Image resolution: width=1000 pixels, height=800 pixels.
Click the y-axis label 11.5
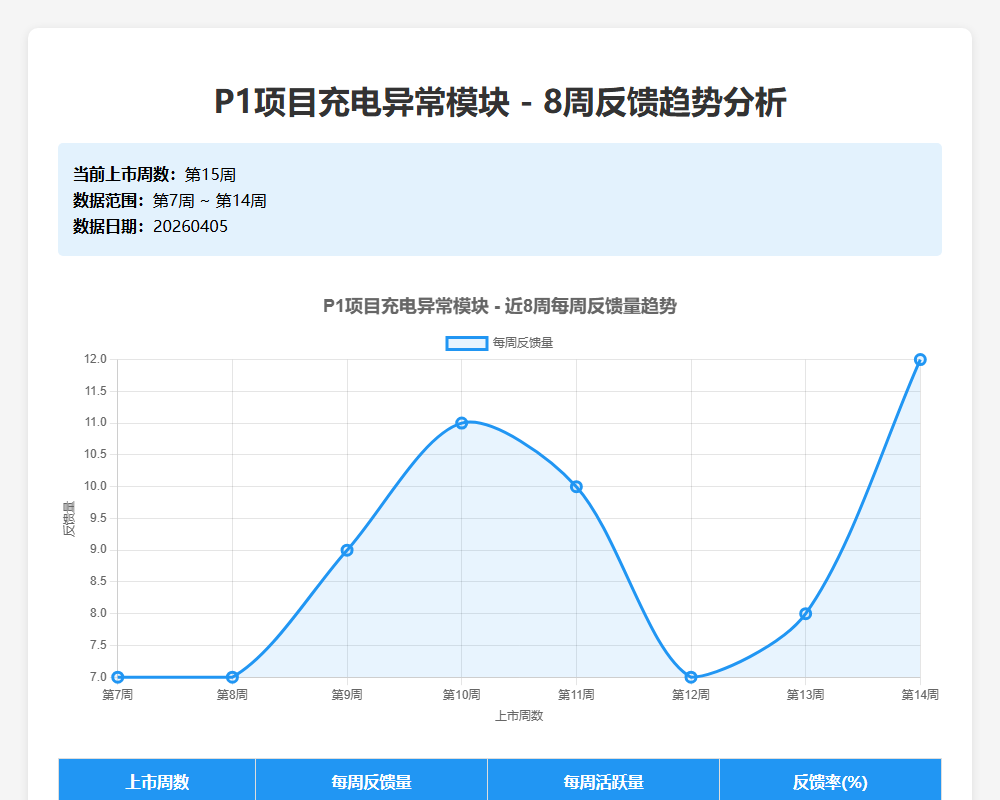coord(96,391)
